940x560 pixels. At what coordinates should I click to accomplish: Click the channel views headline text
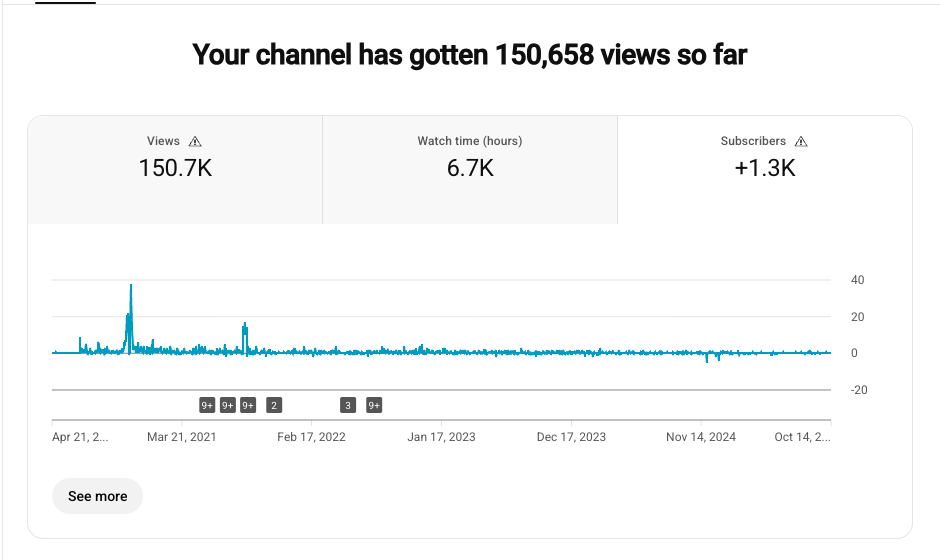point(469,54)
